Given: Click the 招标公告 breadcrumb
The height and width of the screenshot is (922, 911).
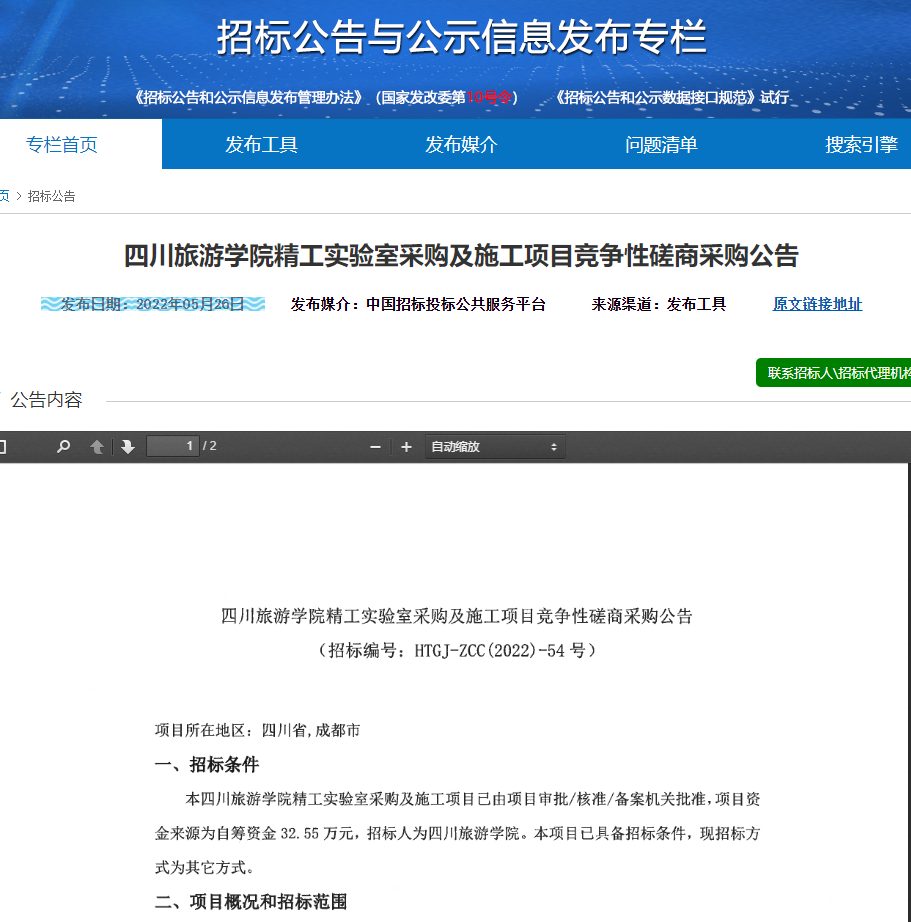Looking at the screenshot, I should coord(52,196).
